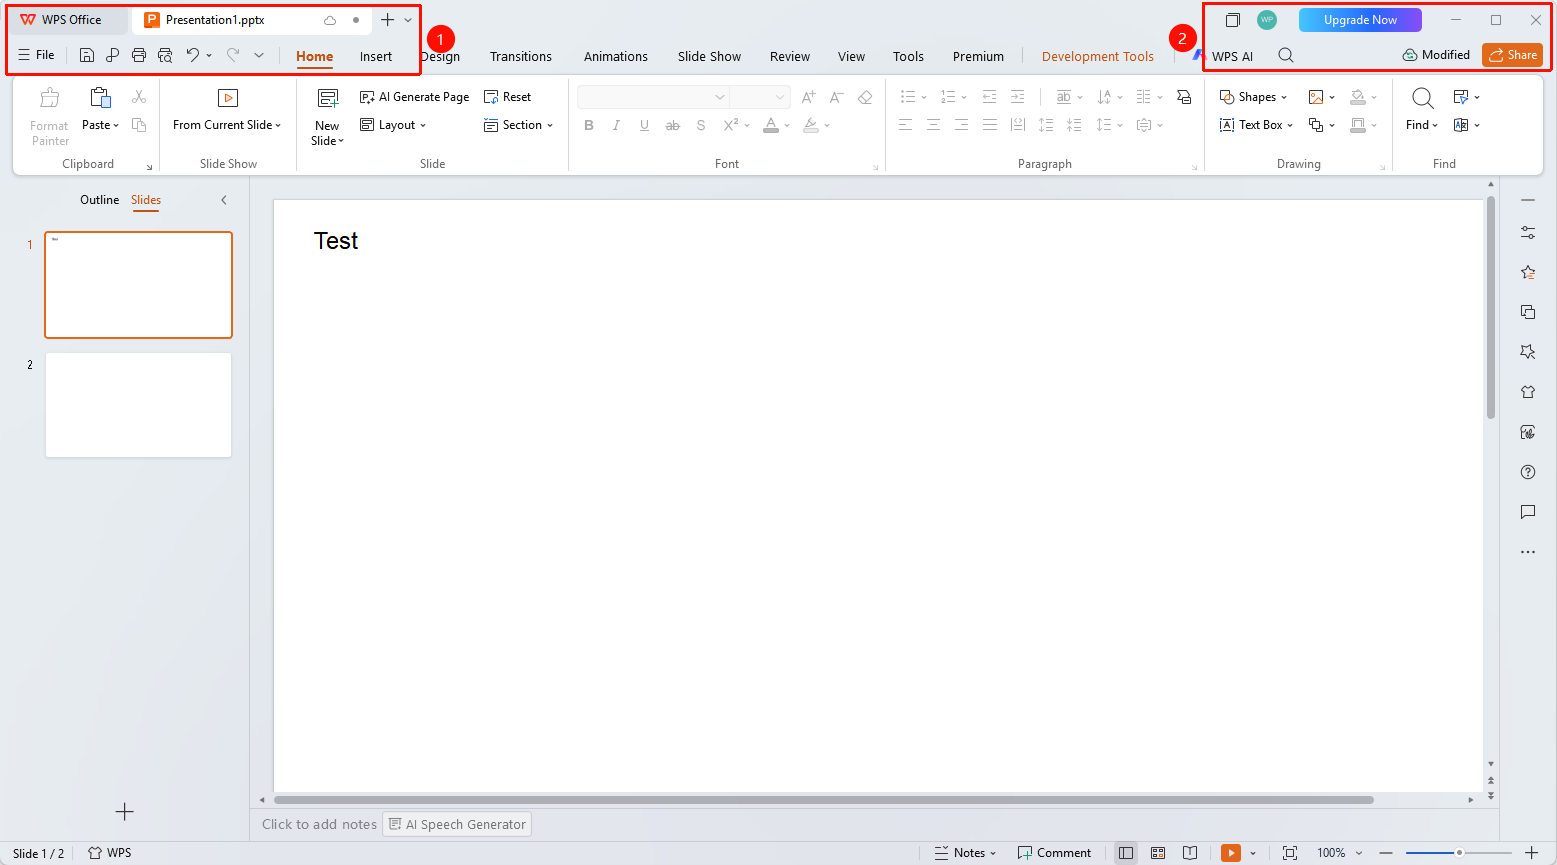Open the comments speech bubble in right sidebar

[x=1528, y=512]
